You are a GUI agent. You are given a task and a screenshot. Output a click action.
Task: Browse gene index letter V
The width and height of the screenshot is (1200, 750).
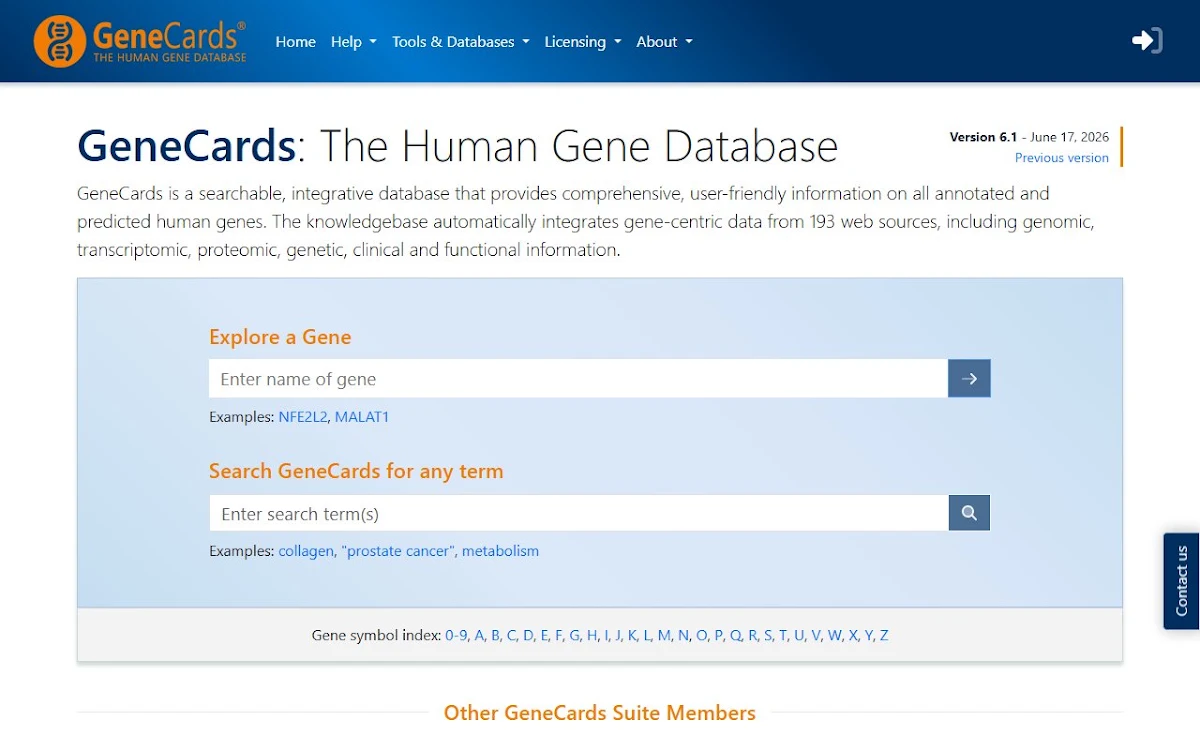click(x=816, y=635)
